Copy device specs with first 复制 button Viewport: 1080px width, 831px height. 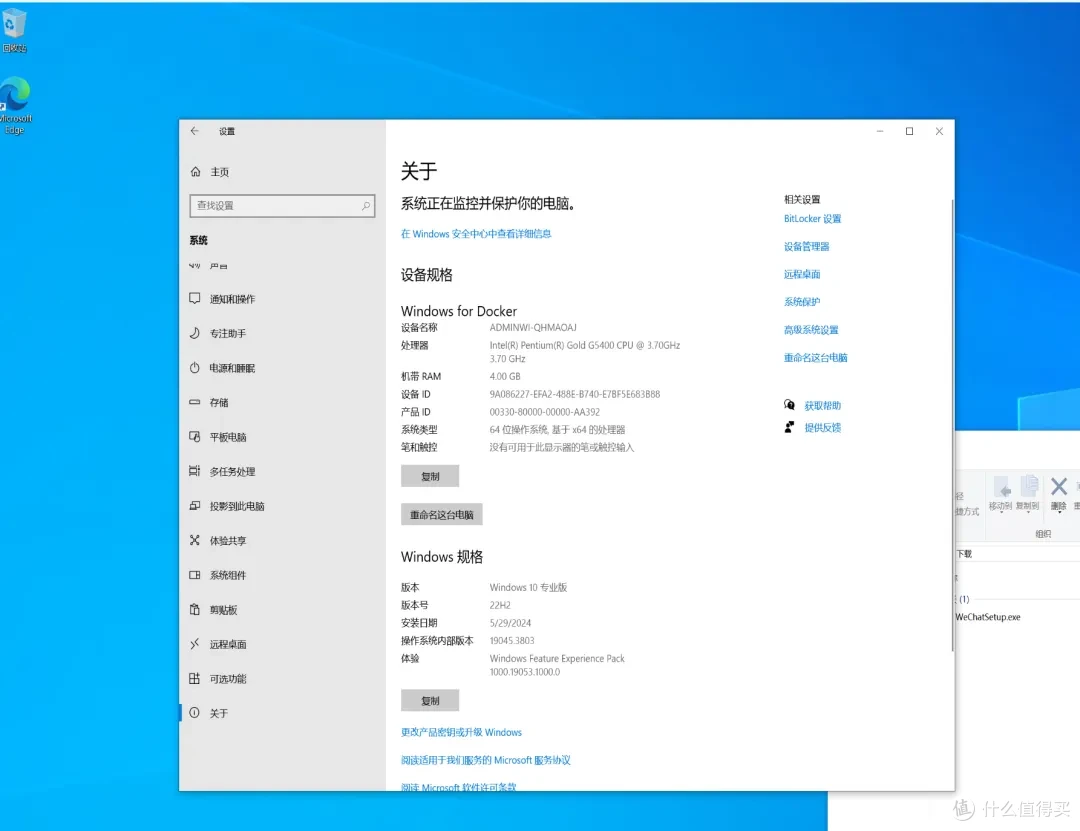(x=430, y=476)
